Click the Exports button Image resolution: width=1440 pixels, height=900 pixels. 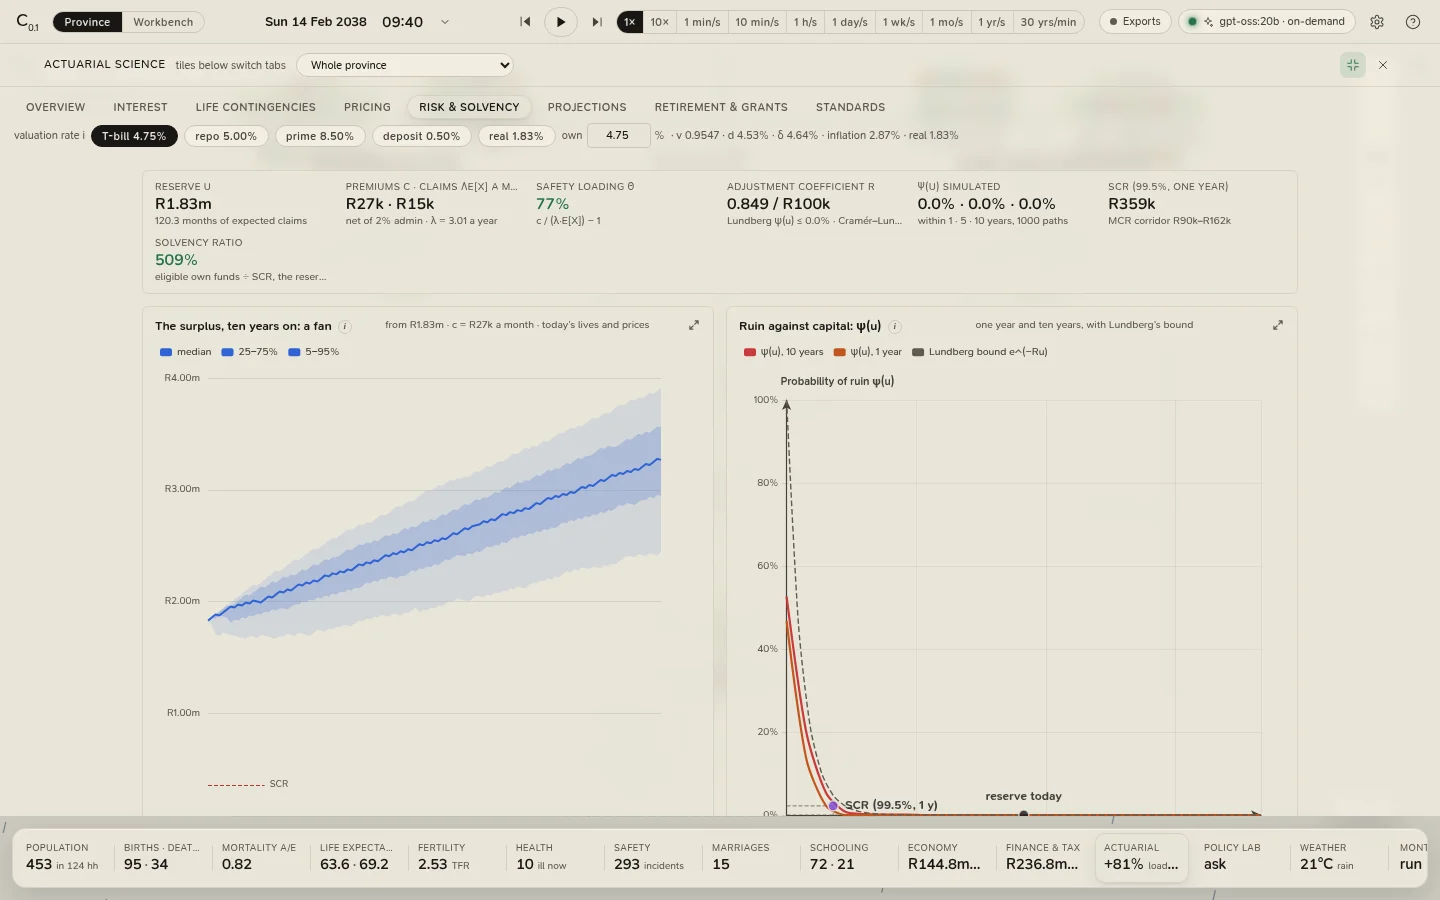coord(1135,22)
